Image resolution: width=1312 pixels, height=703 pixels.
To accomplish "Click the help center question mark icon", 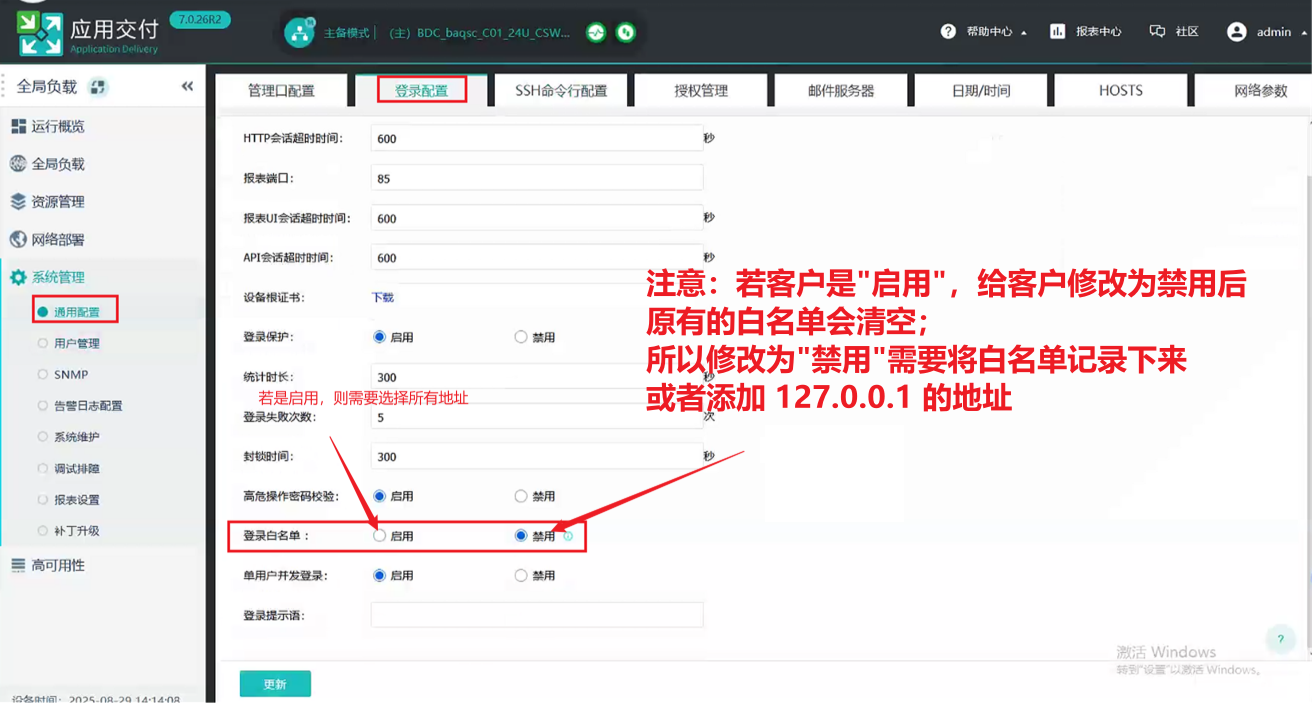I will (x=948, y=32).
